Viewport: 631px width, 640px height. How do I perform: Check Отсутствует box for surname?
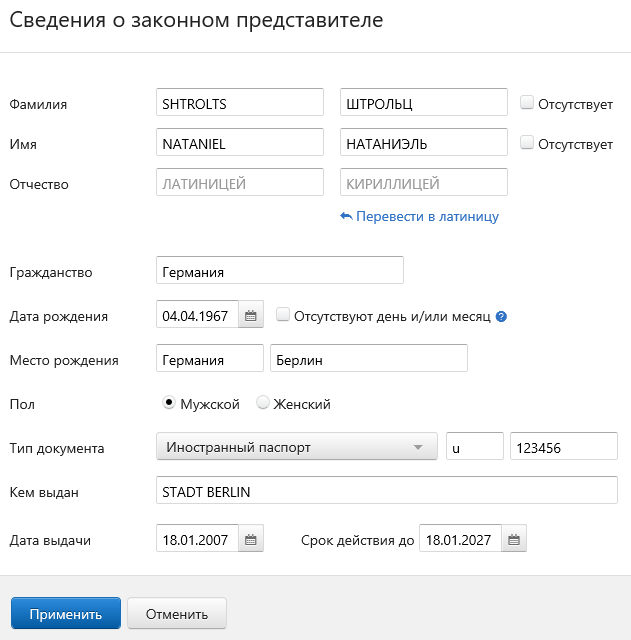[x=527, y=102]
